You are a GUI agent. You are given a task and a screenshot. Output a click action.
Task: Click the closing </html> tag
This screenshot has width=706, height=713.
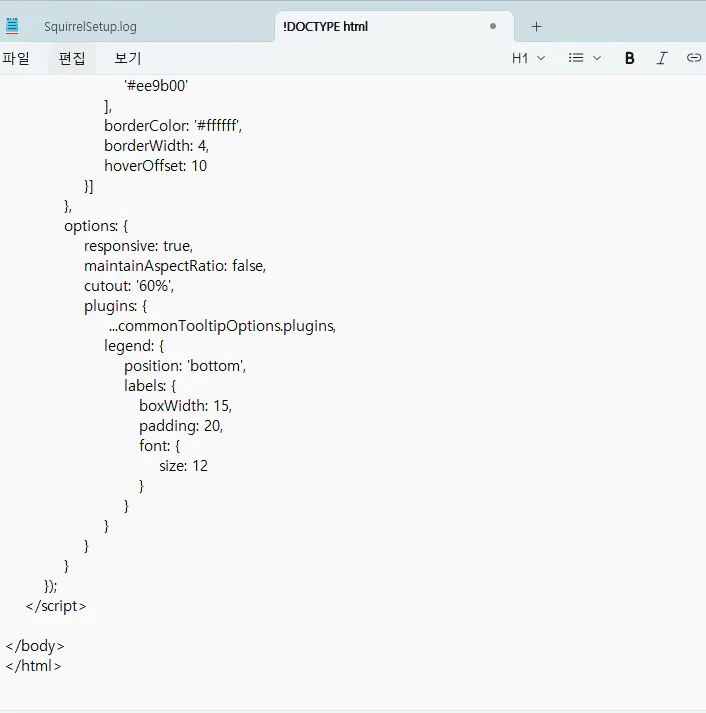(x=33, y=666)
